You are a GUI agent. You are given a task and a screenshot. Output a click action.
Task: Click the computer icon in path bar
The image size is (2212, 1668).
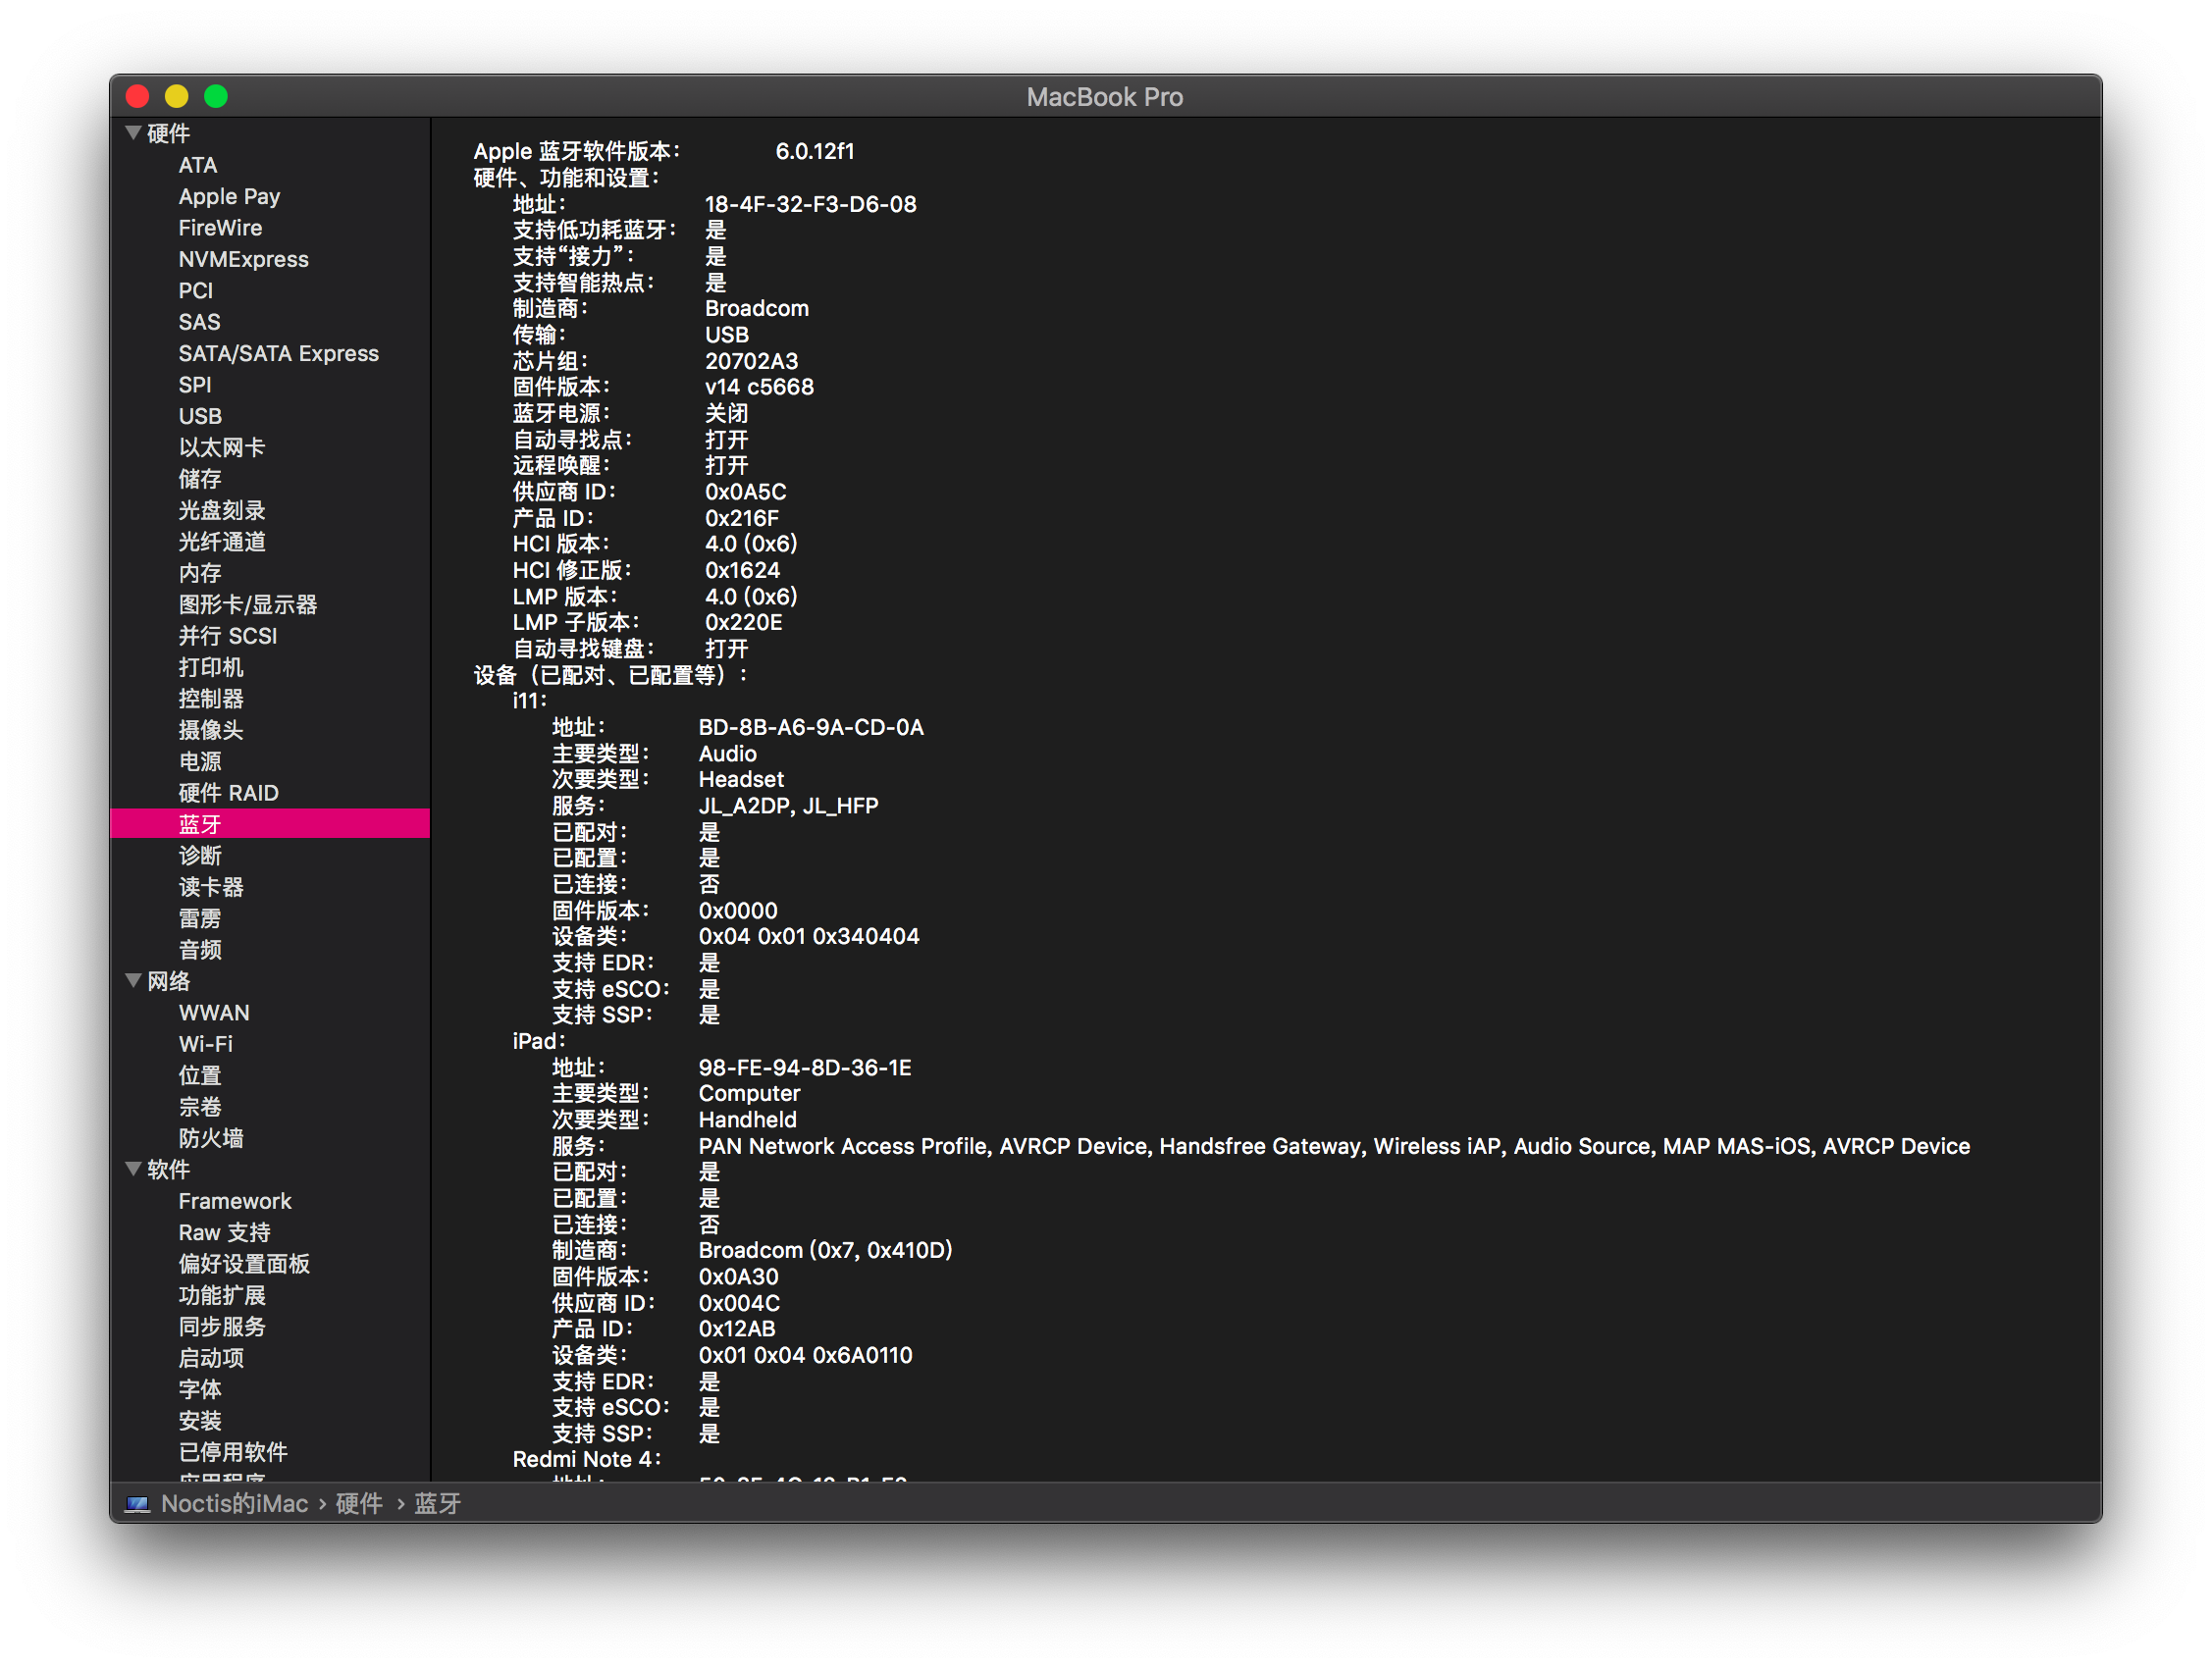point(138,1504)
